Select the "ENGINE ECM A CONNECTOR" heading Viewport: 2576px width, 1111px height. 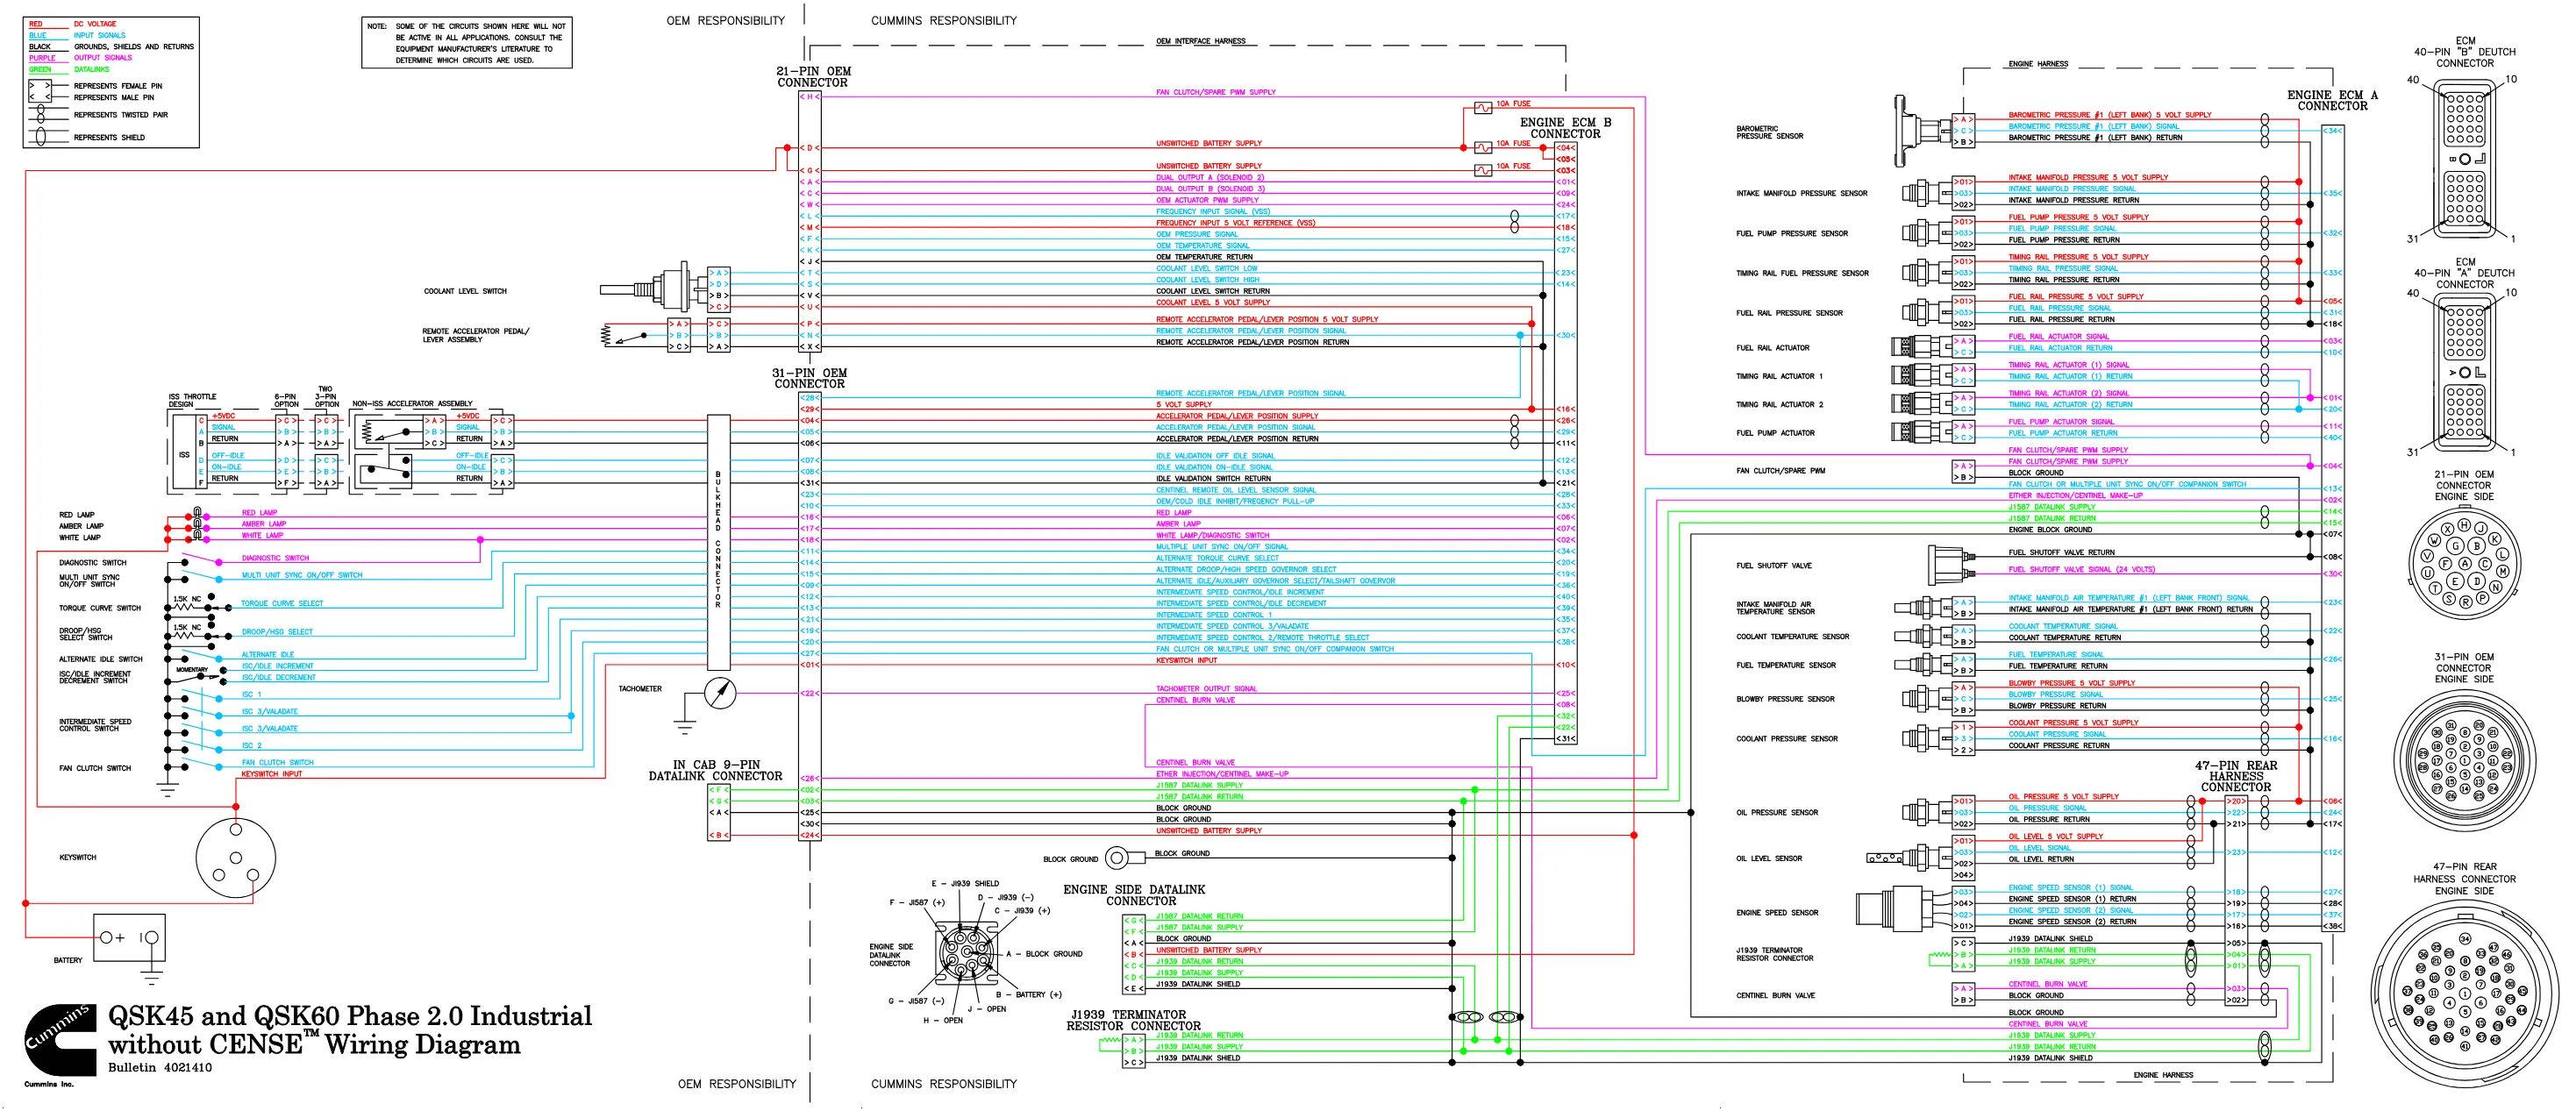pos(2332,100)
